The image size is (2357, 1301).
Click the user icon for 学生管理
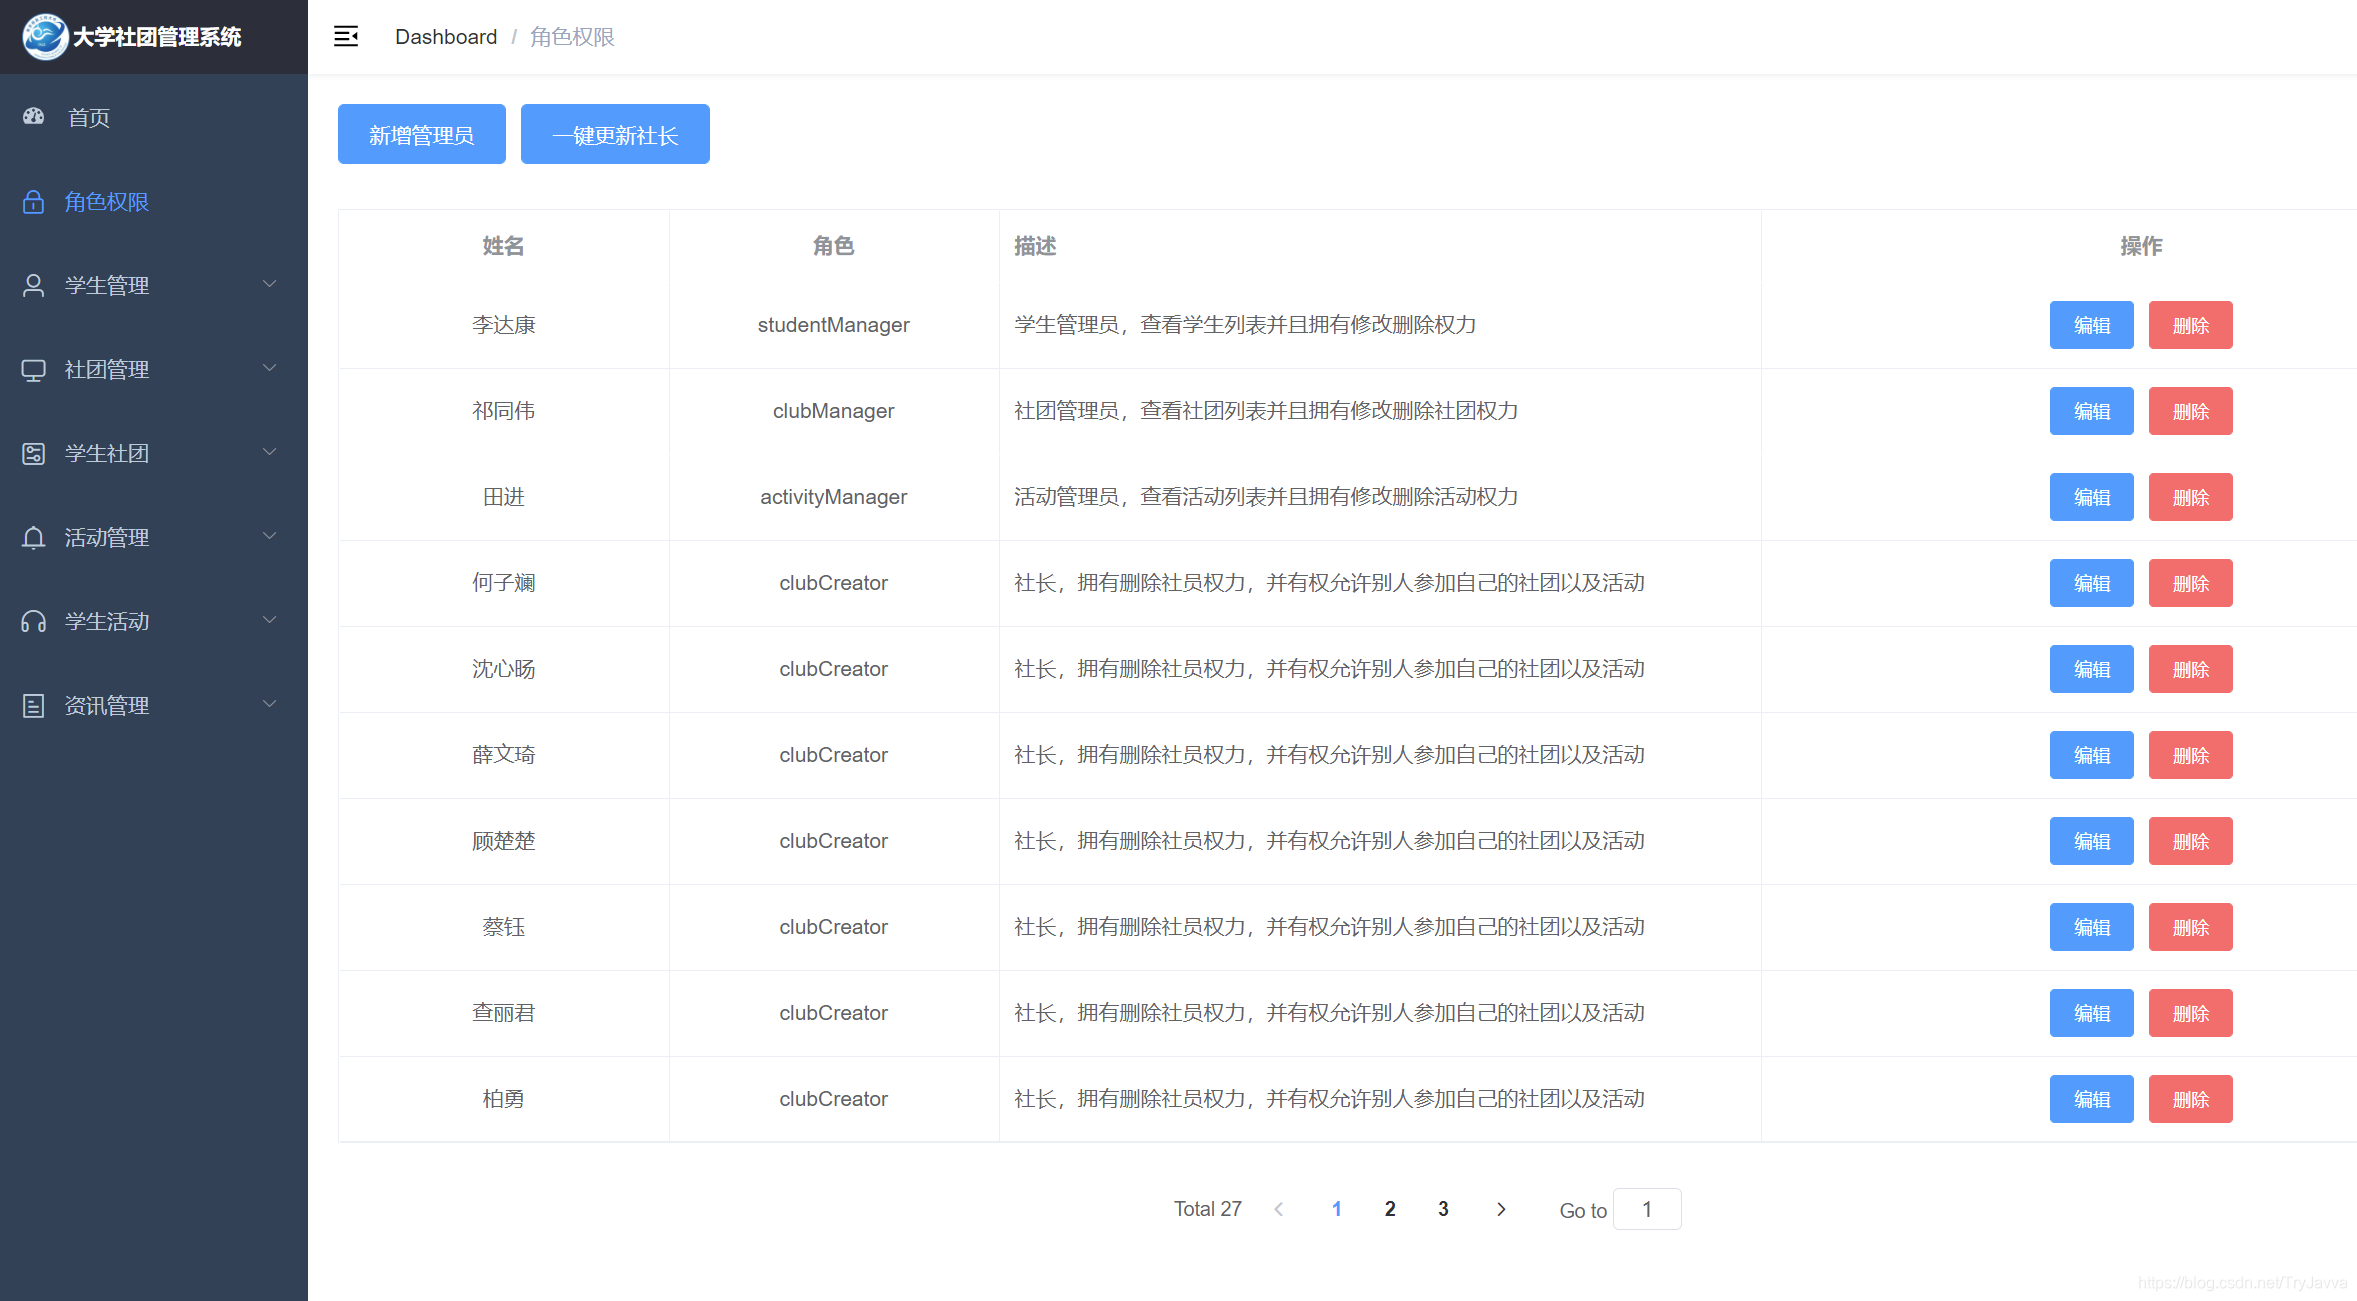(34, 286)
